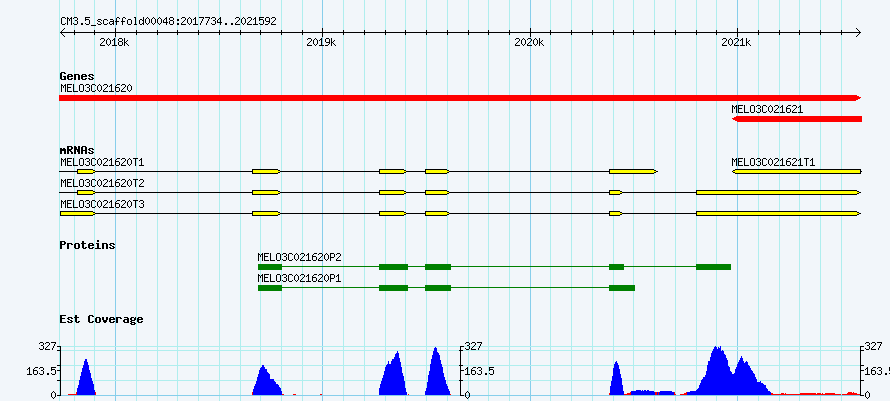This screenshot has width=890, height=401.
Task: Select the Genes track title
Action: click(77, 76)
